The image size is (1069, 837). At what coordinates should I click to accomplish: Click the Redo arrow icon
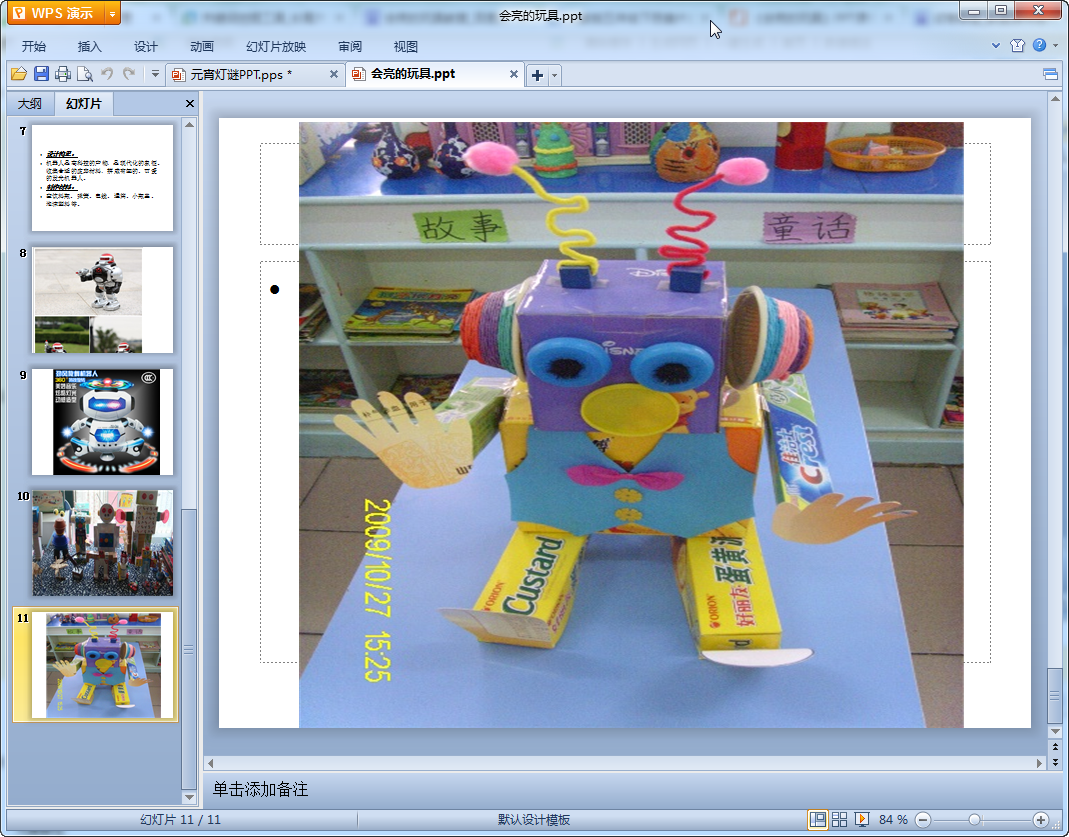pyautogui.click(x=129, y=74)
